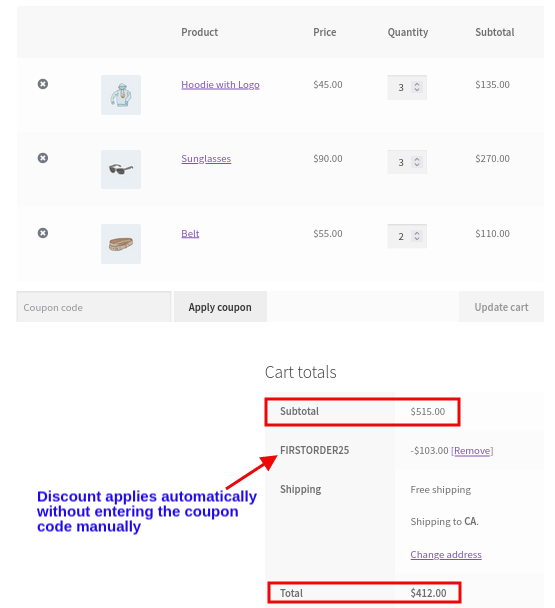Open the Change address link
555x608 pixels.
pyautogui.click(x=446, y=554)
